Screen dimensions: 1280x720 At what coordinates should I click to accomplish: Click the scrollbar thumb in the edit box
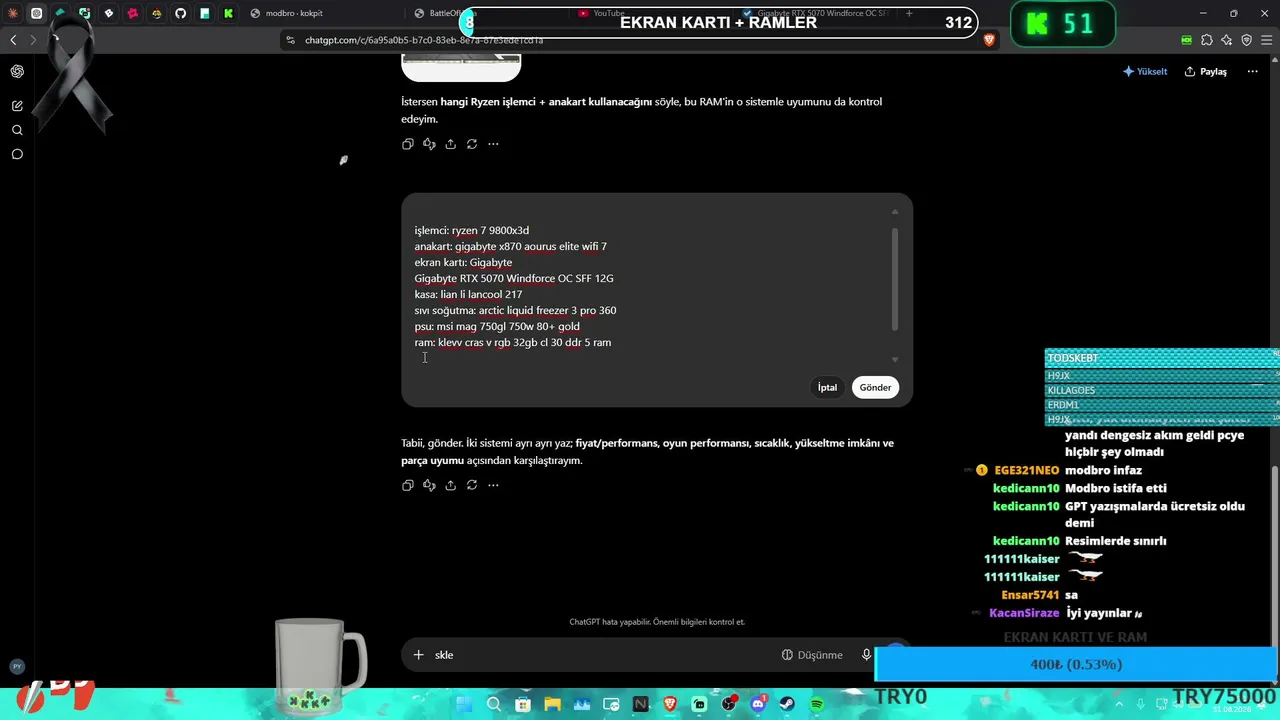tap(895, 280)
